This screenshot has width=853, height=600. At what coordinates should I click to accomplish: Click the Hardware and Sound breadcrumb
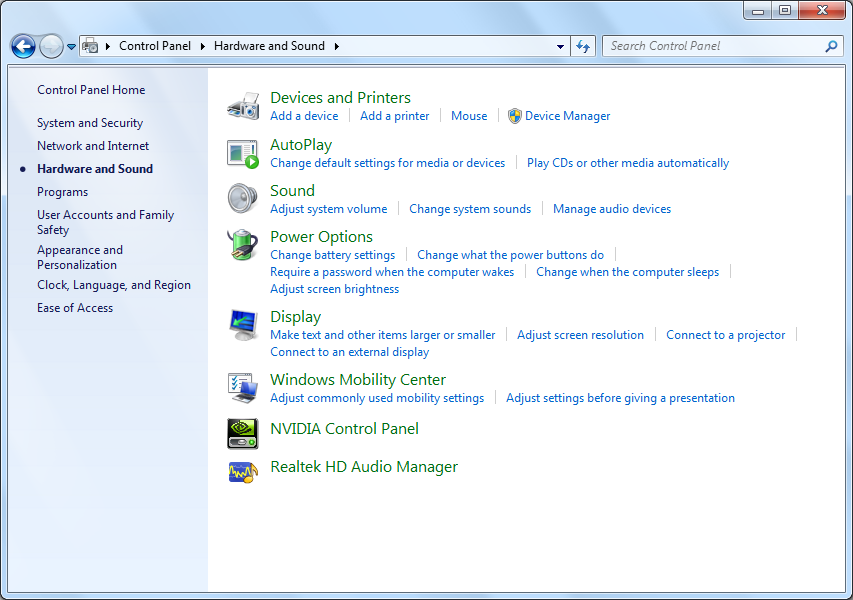point(269,46)
